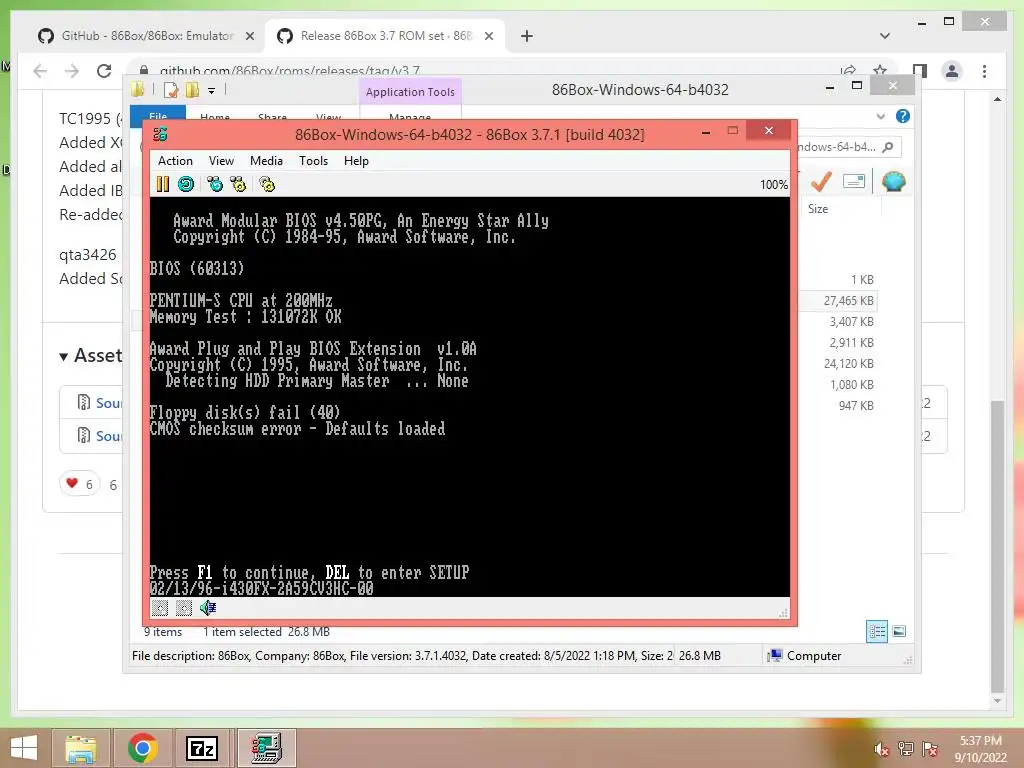Select the file sized 3,407 KB

tap(851, 322)
